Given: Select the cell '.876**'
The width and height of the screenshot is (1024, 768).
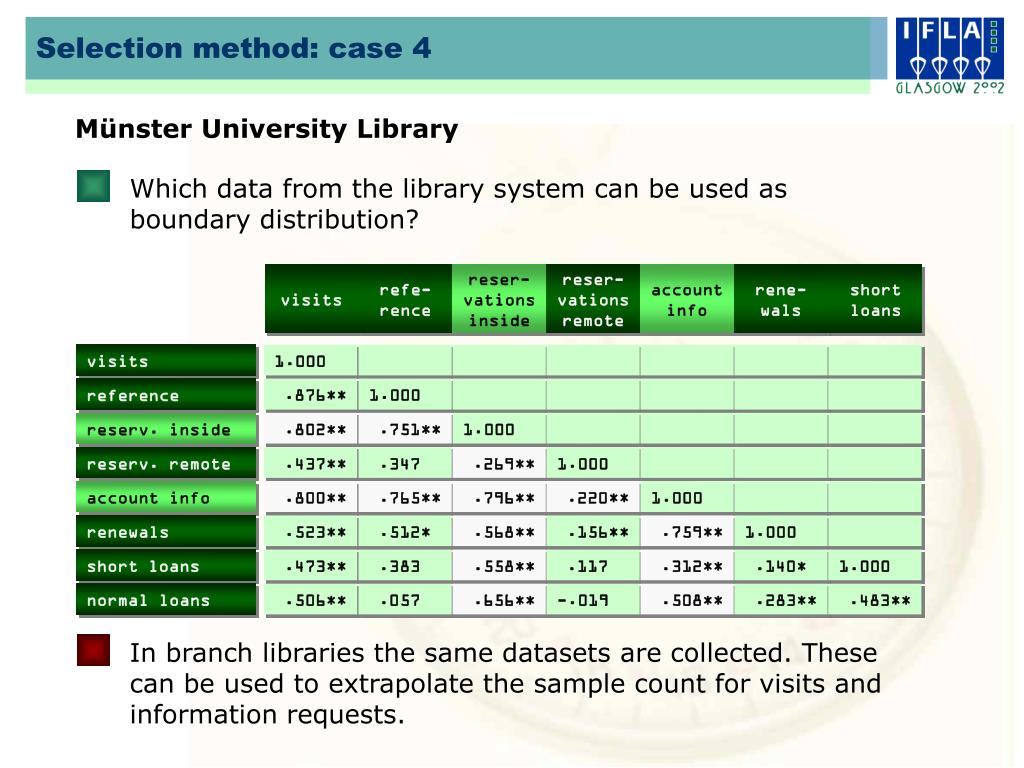Looking at the screenshot, I should (x=312, y=396).
